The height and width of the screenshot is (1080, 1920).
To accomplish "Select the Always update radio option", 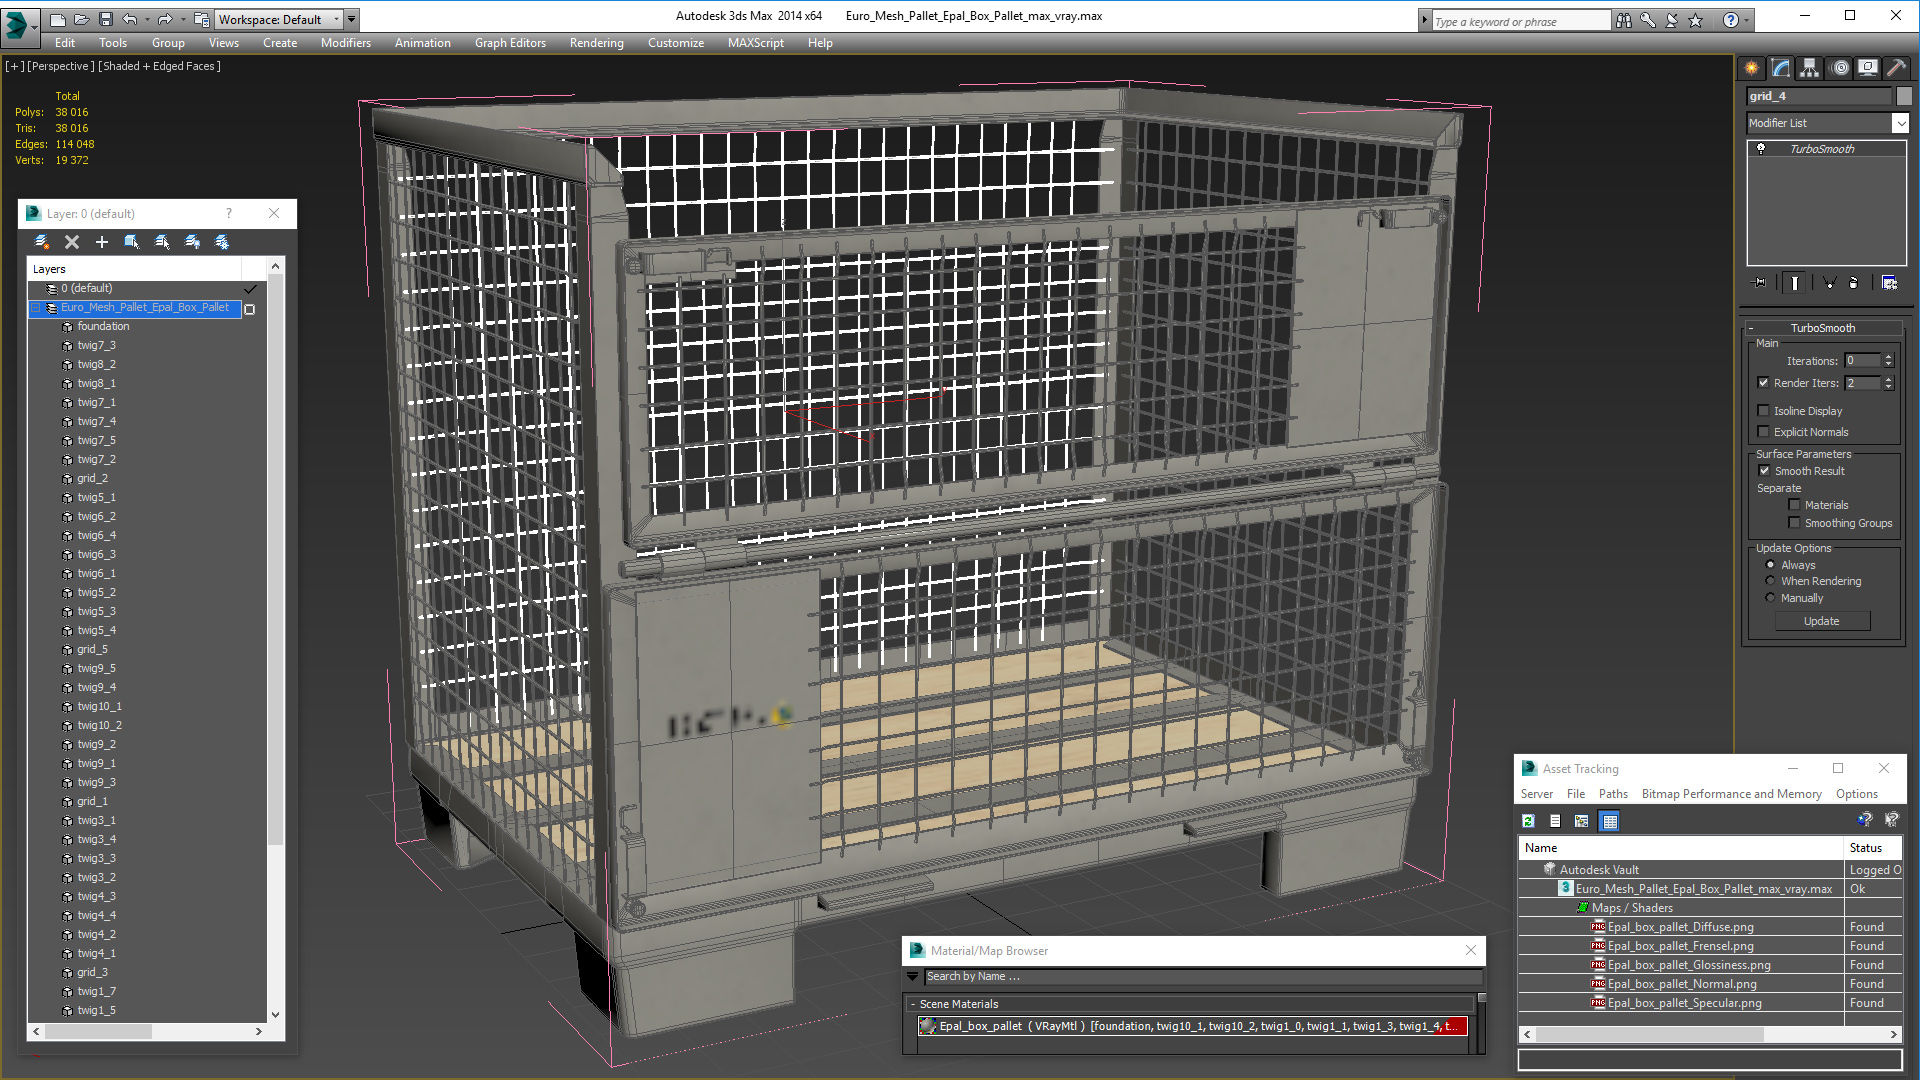I will pyautogui.click(x=1770, y=565).
